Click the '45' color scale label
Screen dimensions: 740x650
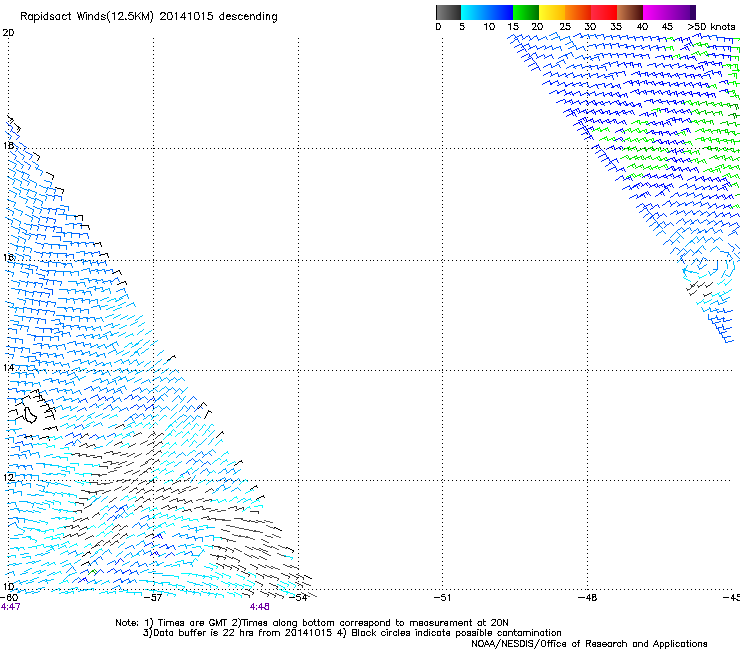[x=667, y=27]
